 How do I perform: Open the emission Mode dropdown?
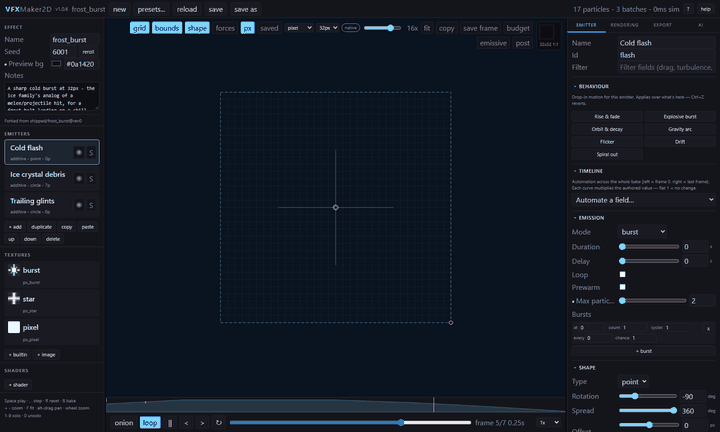point(642,232)
